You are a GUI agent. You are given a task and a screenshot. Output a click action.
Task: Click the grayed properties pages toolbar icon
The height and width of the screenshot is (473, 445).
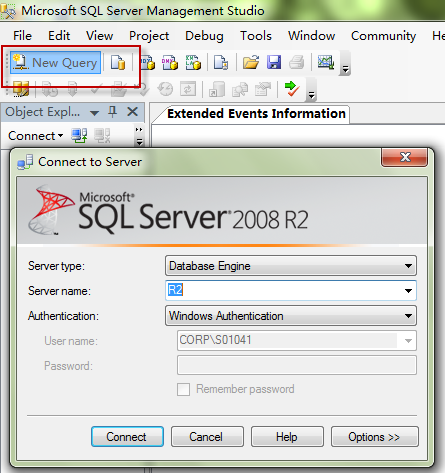pos(263,89)
